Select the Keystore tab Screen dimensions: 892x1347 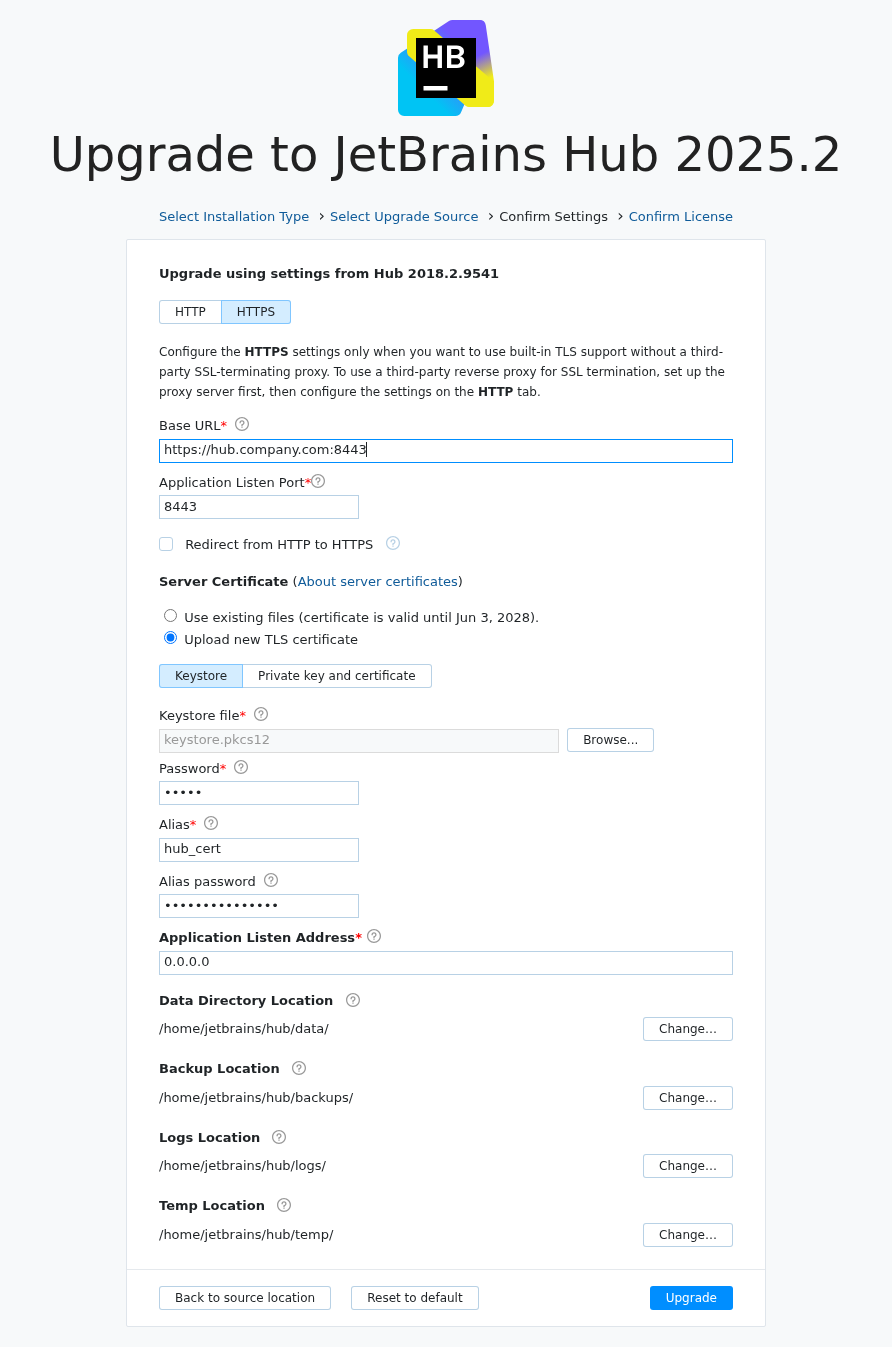[x=200, y=675]
